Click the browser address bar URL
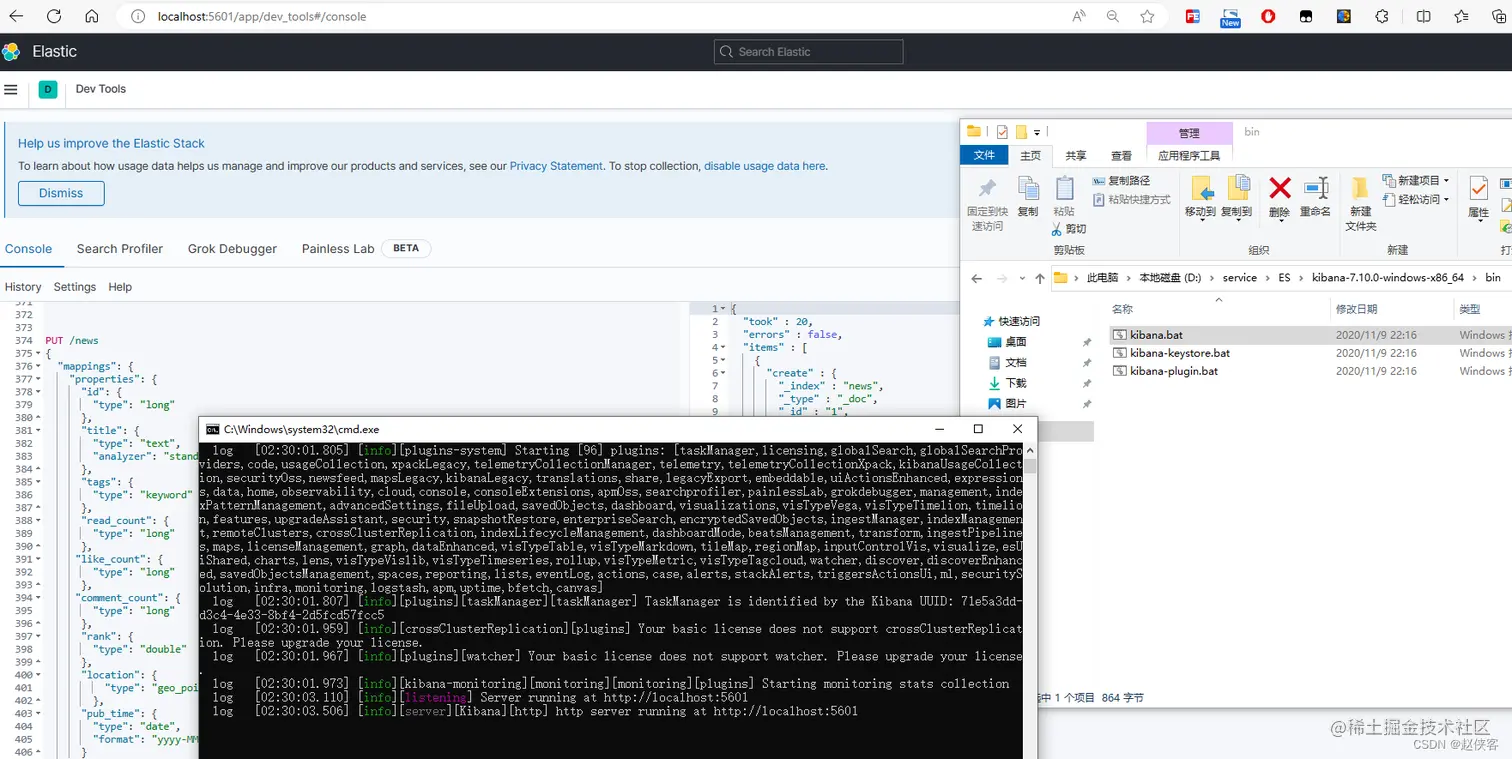The image size is (1512, 759). pos(261,17)
